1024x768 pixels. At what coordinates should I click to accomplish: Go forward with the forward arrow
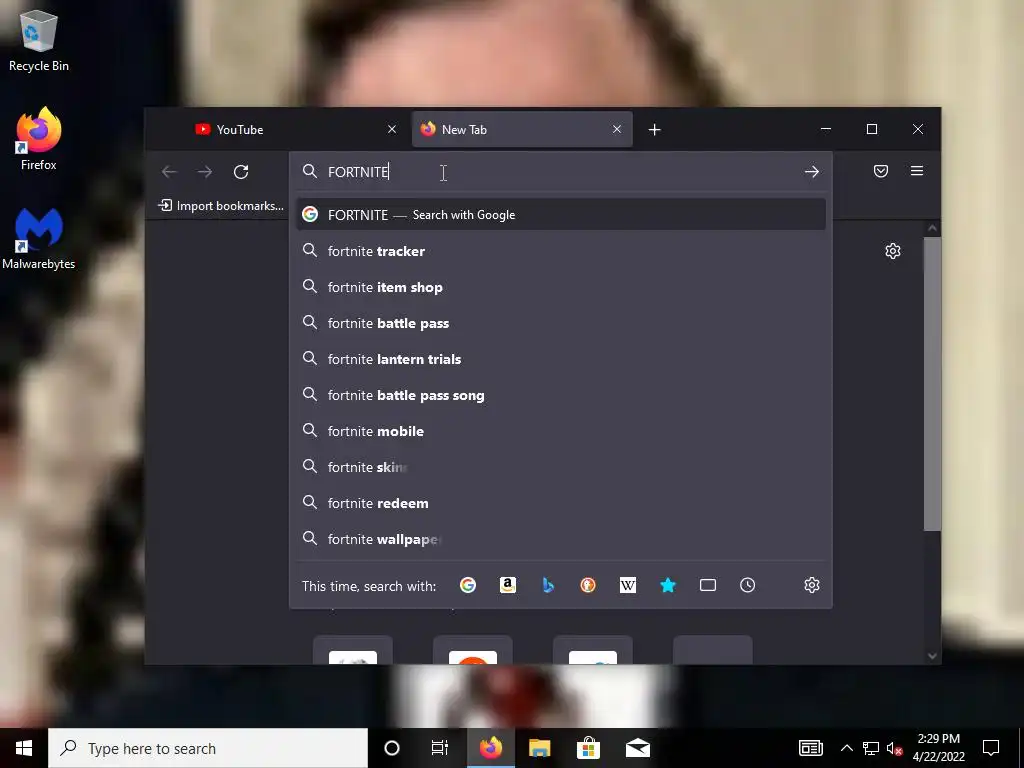point(205,172)
